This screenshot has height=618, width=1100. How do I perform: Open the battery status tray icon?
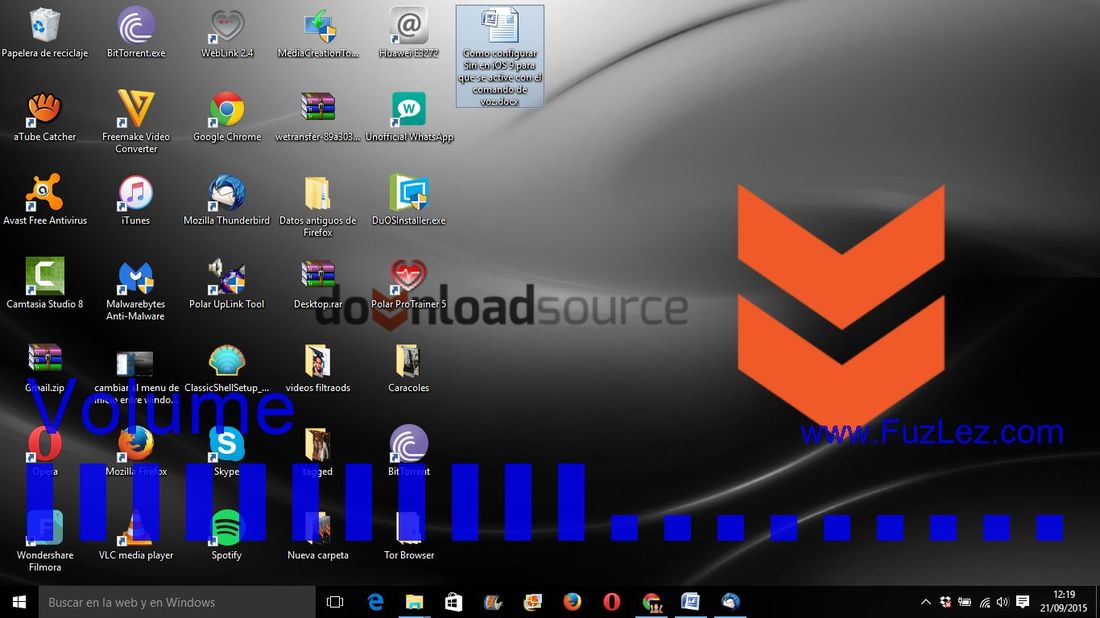tap(965, 602)
